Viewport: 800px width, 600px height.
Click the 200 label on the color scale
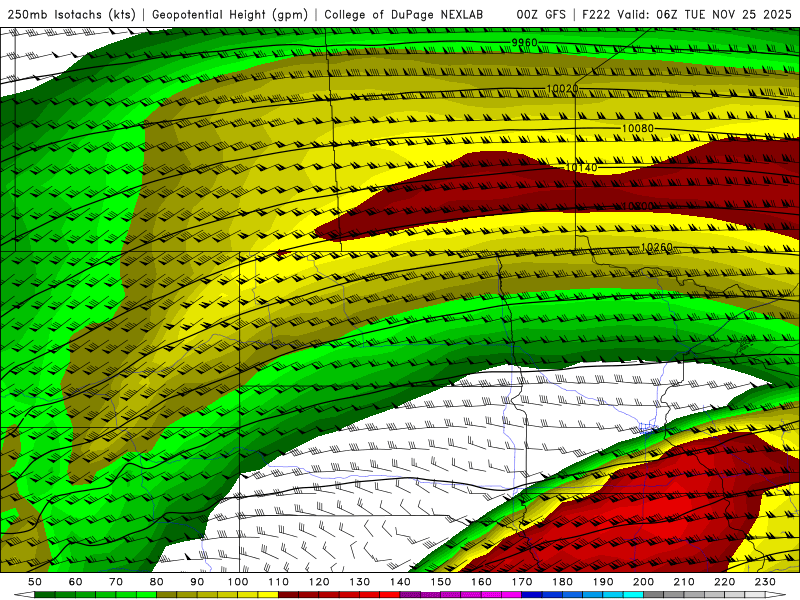click(x=643, y=582)
